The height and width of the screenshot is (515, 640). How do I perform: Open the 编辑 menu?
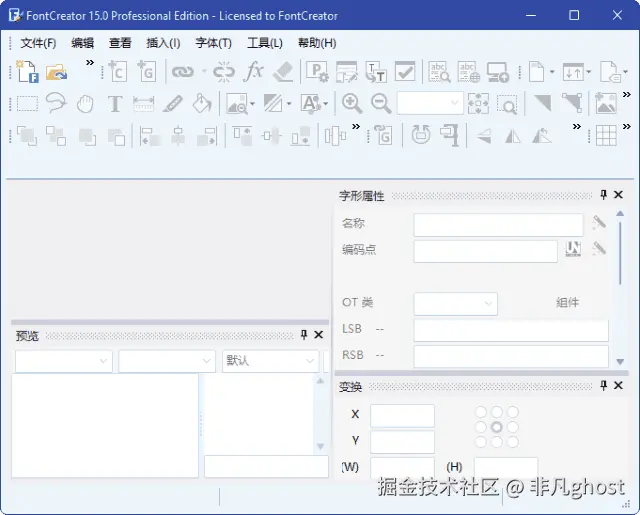coord(82,43)
